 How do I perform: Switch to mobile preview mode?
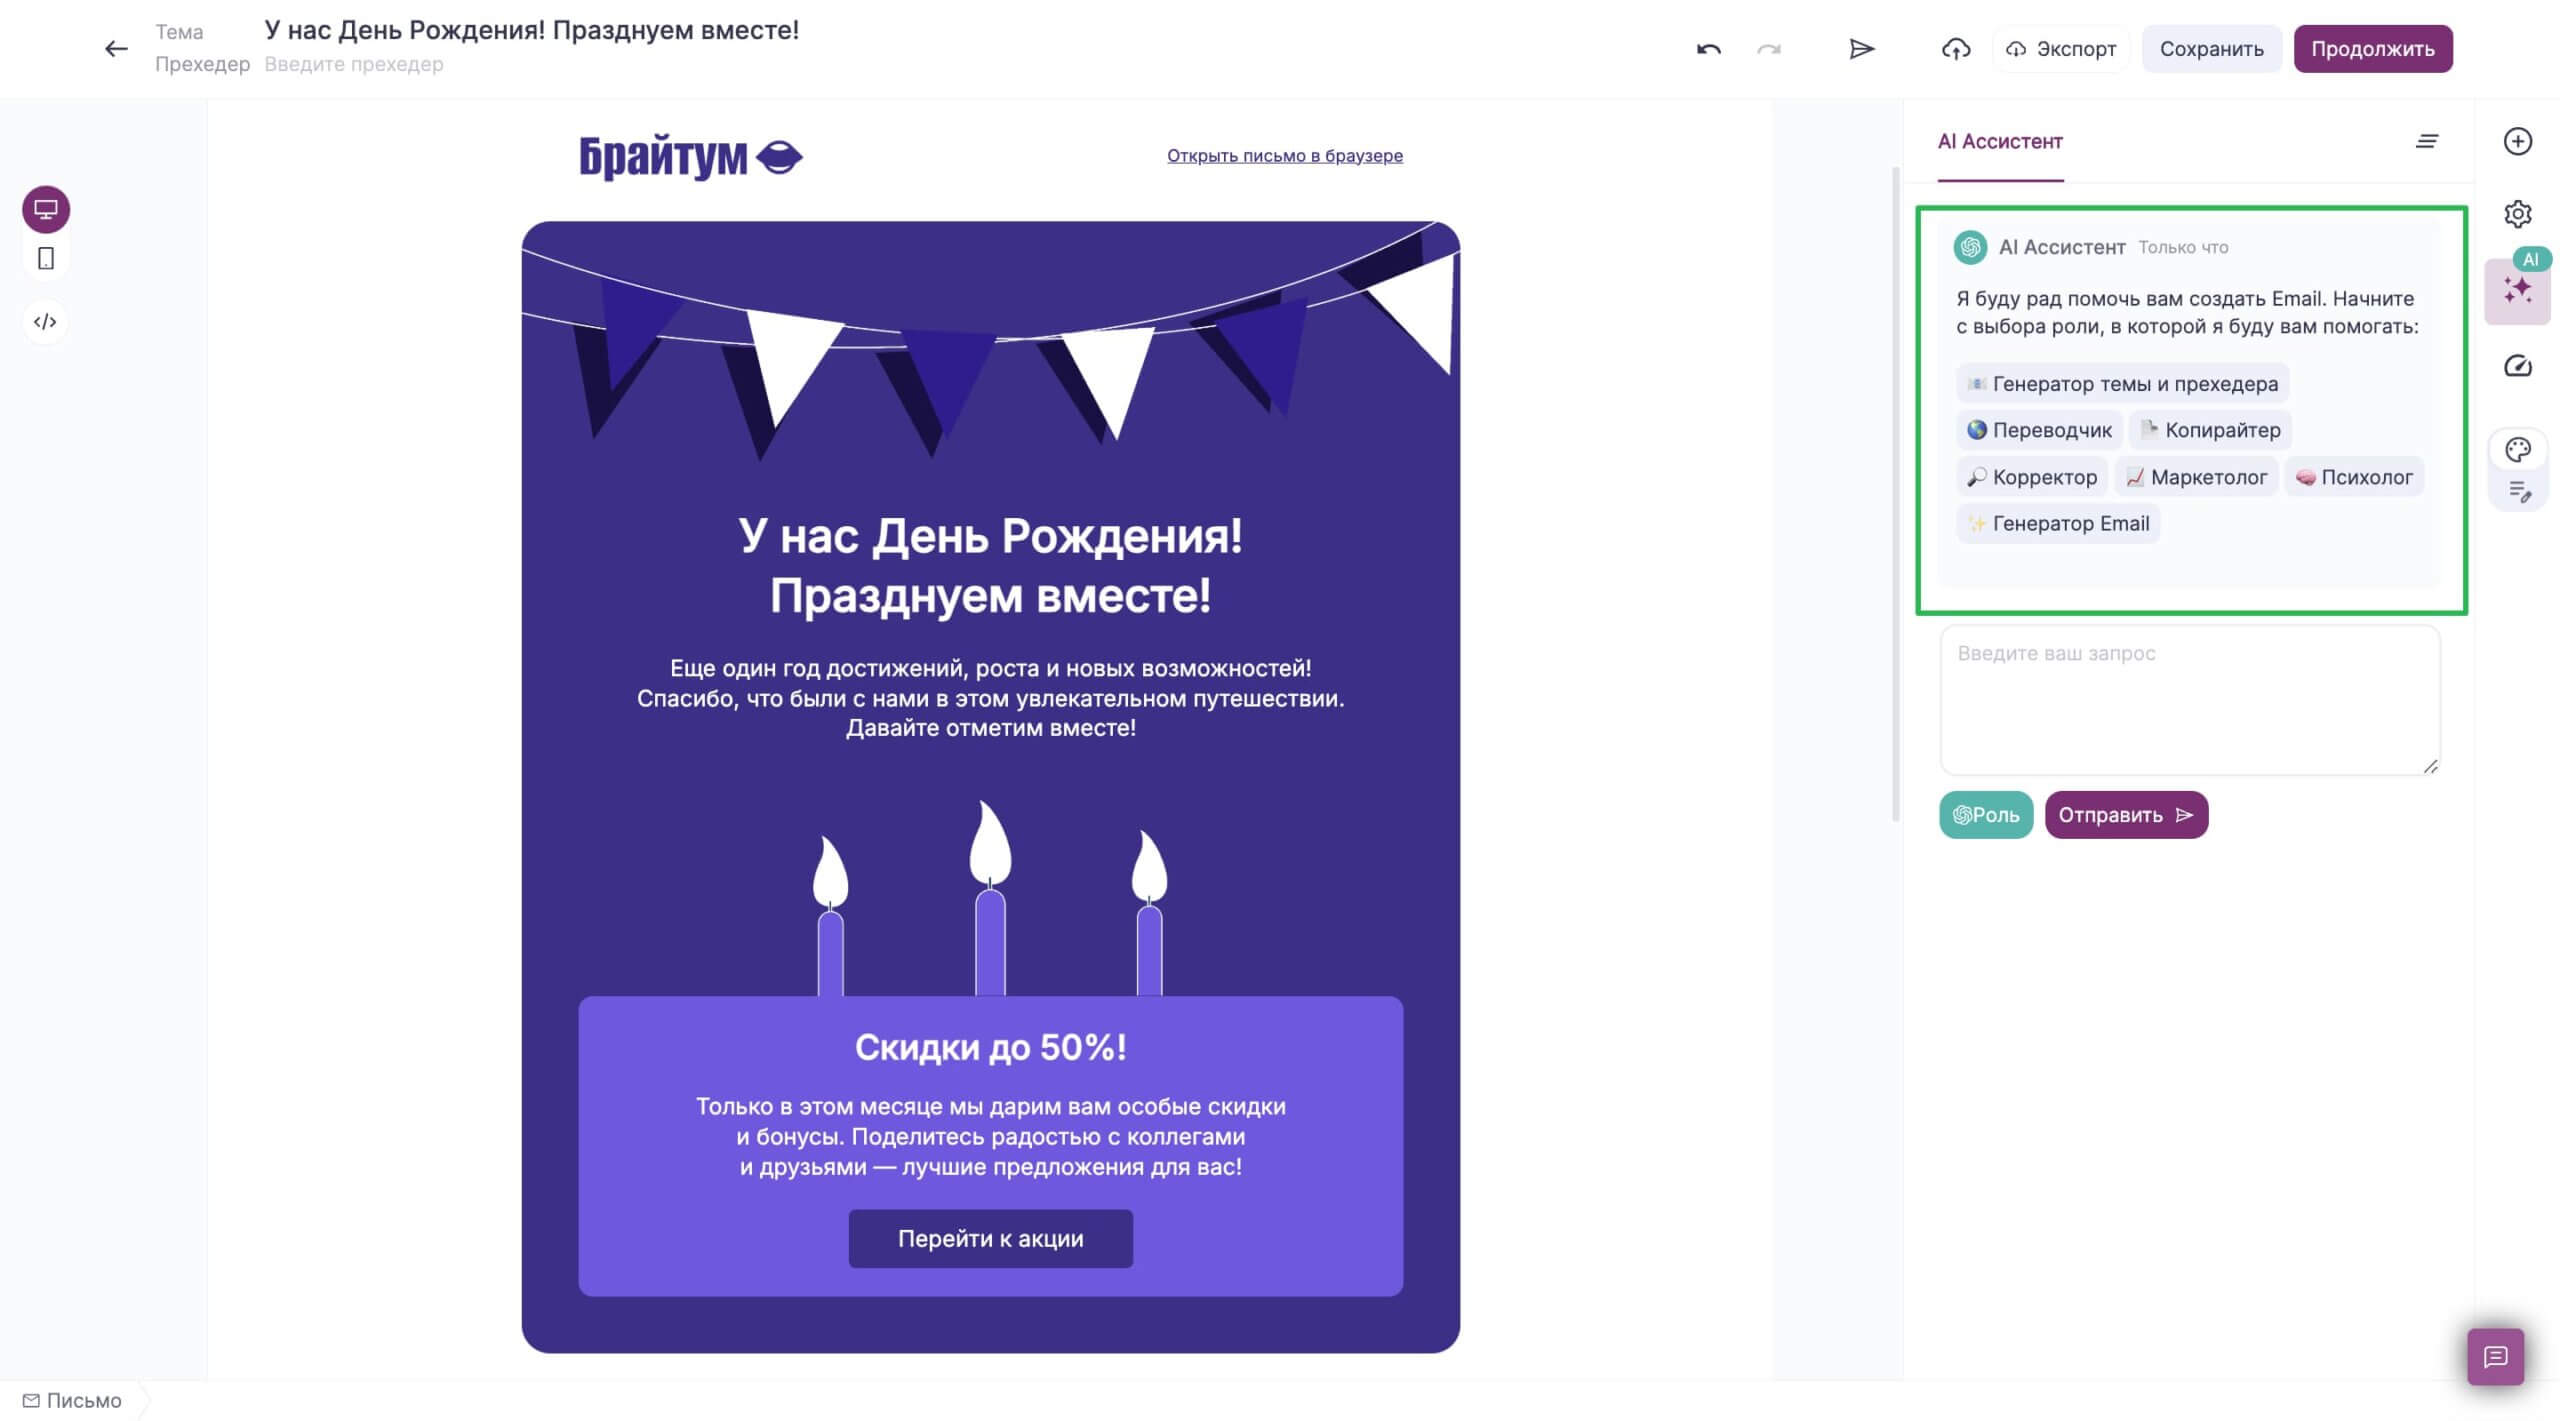point(46,259)
